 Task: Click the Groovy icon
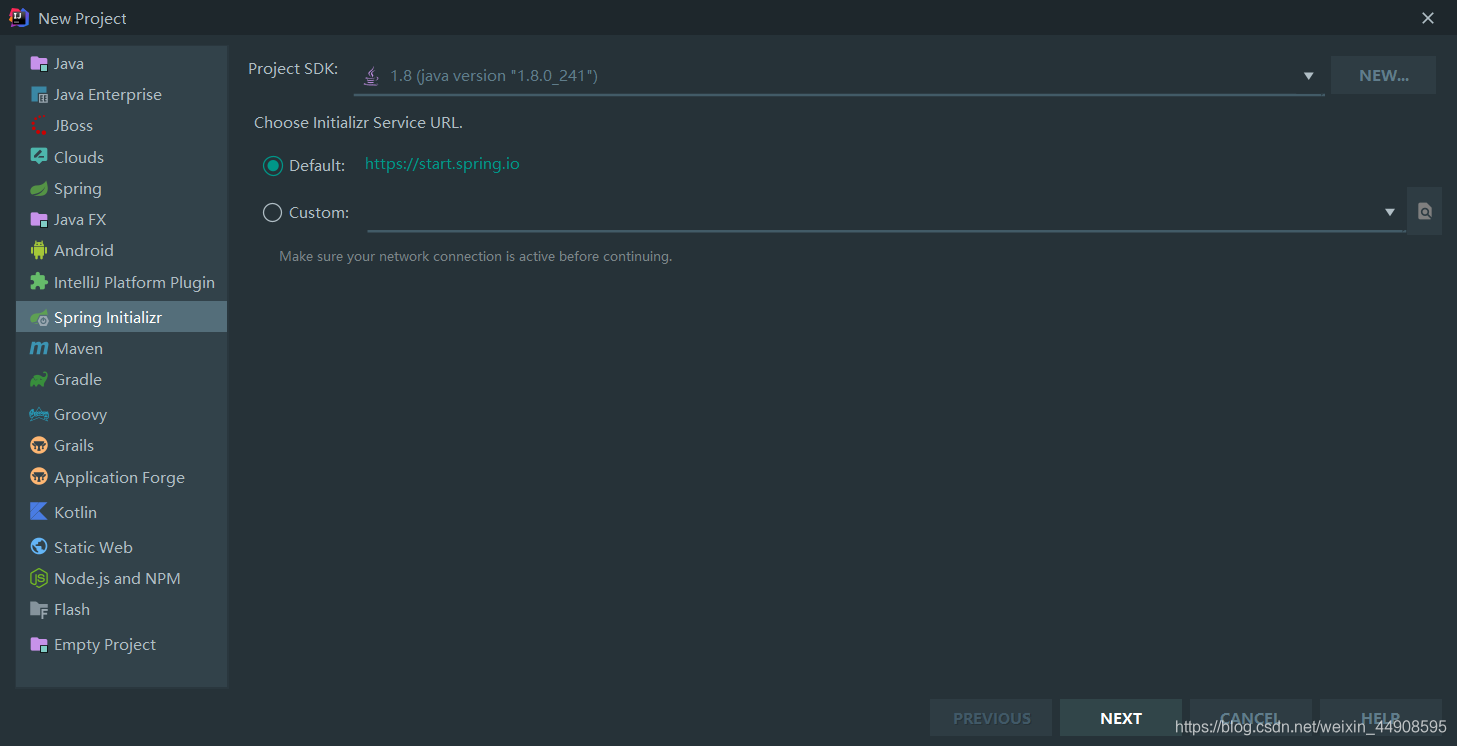[39, 415]
